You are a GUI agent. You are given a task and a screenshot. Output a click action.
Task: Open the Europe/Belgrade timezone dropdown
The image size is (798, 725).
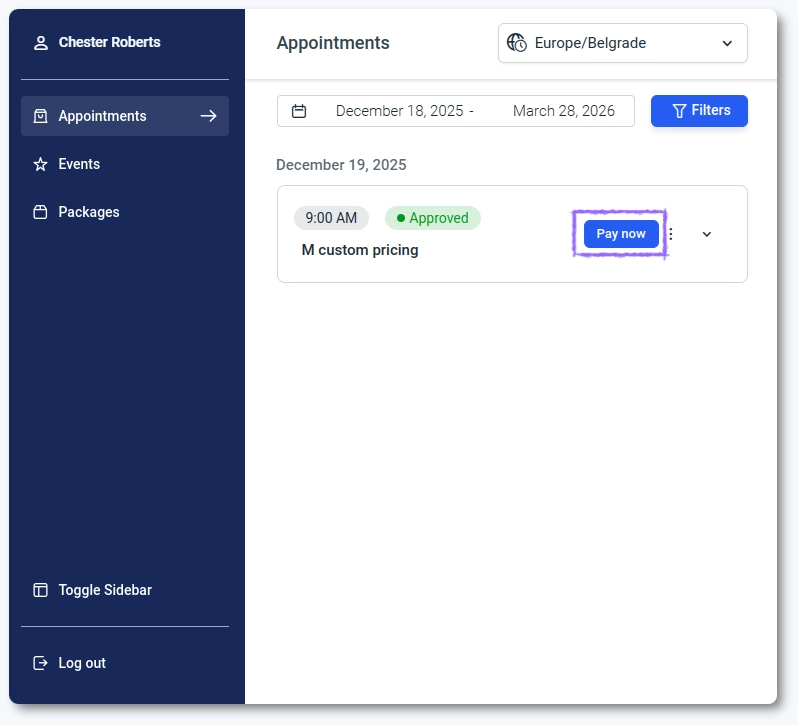[x=622, y=43]
